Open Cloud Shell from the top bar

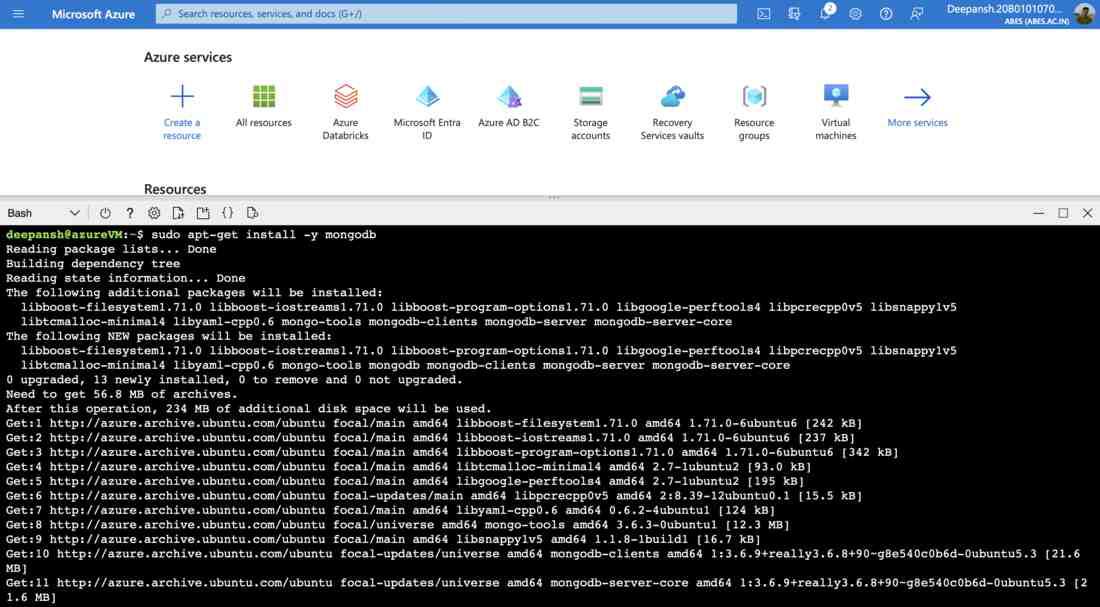(x=764, y=13)
